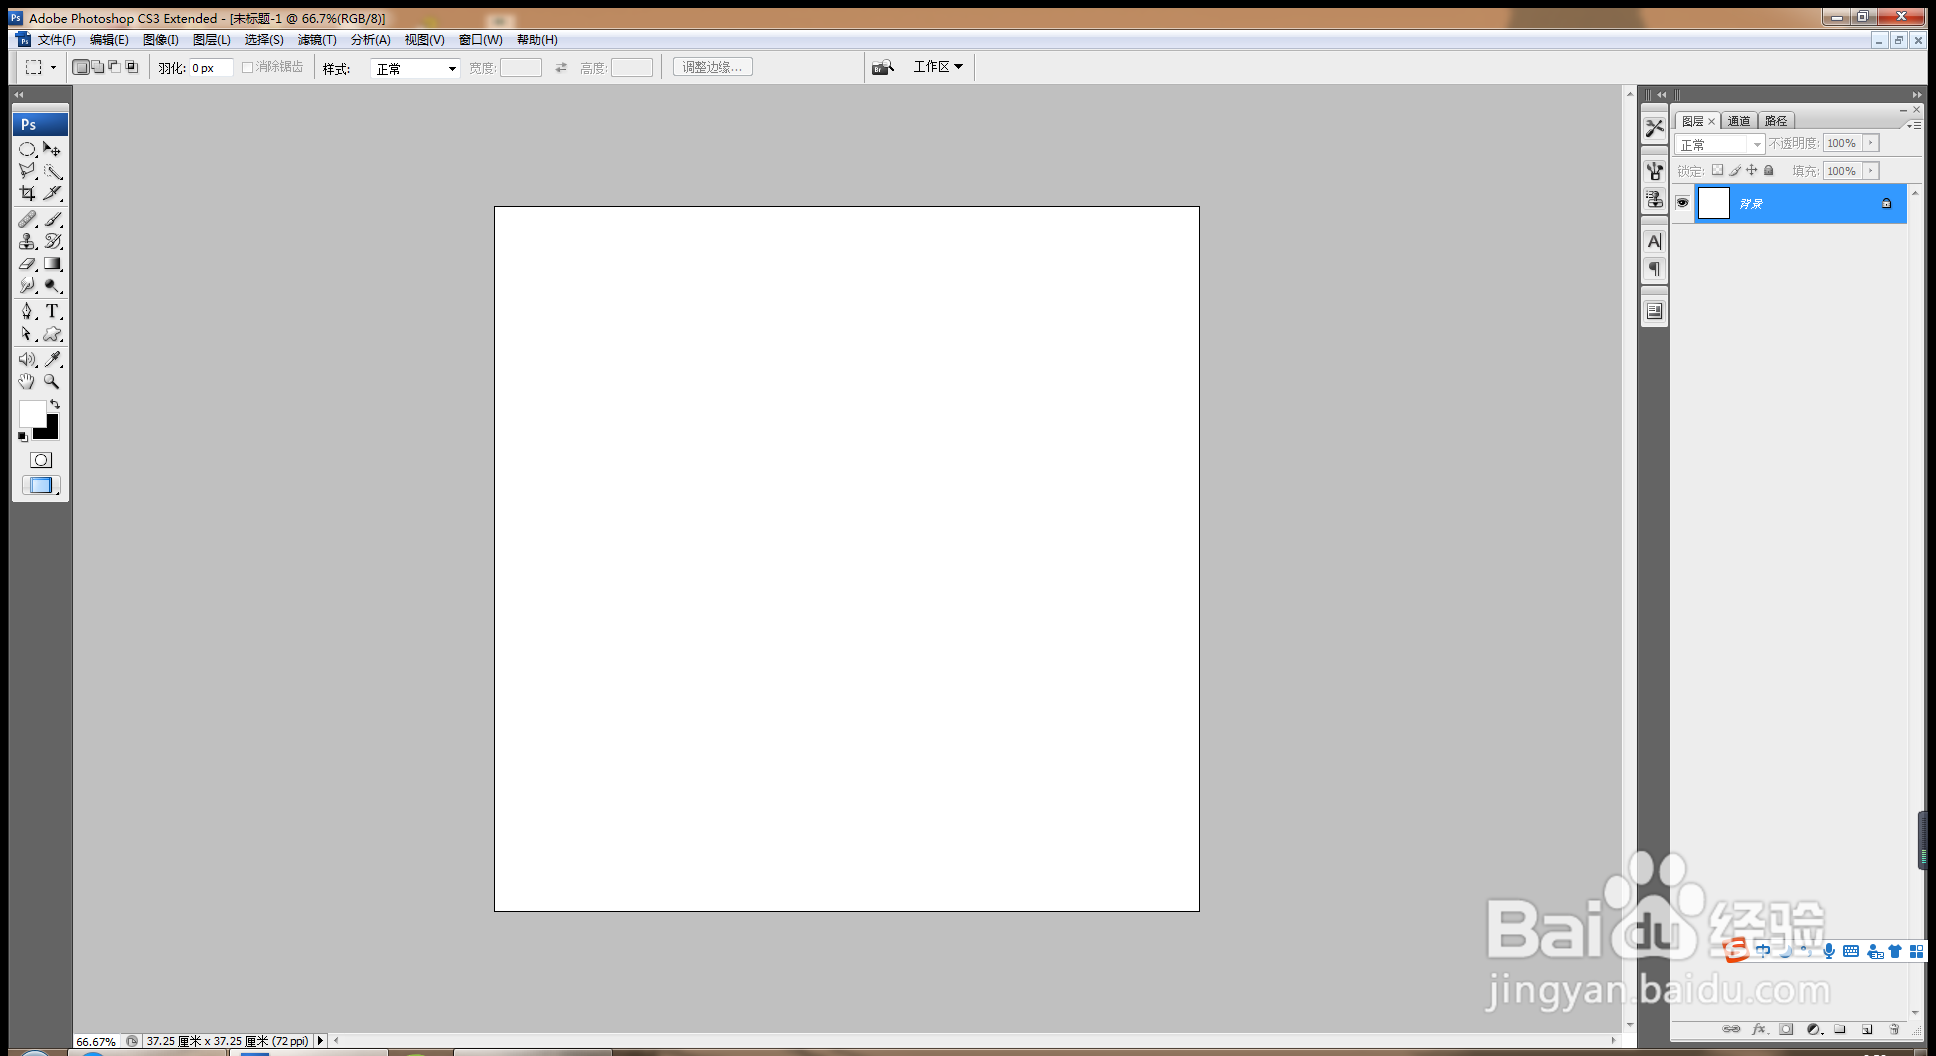Image resolution: width=1936 pixels, height=1056 pixels.
Task: Select the Type tool
Action: coord(53,312)
